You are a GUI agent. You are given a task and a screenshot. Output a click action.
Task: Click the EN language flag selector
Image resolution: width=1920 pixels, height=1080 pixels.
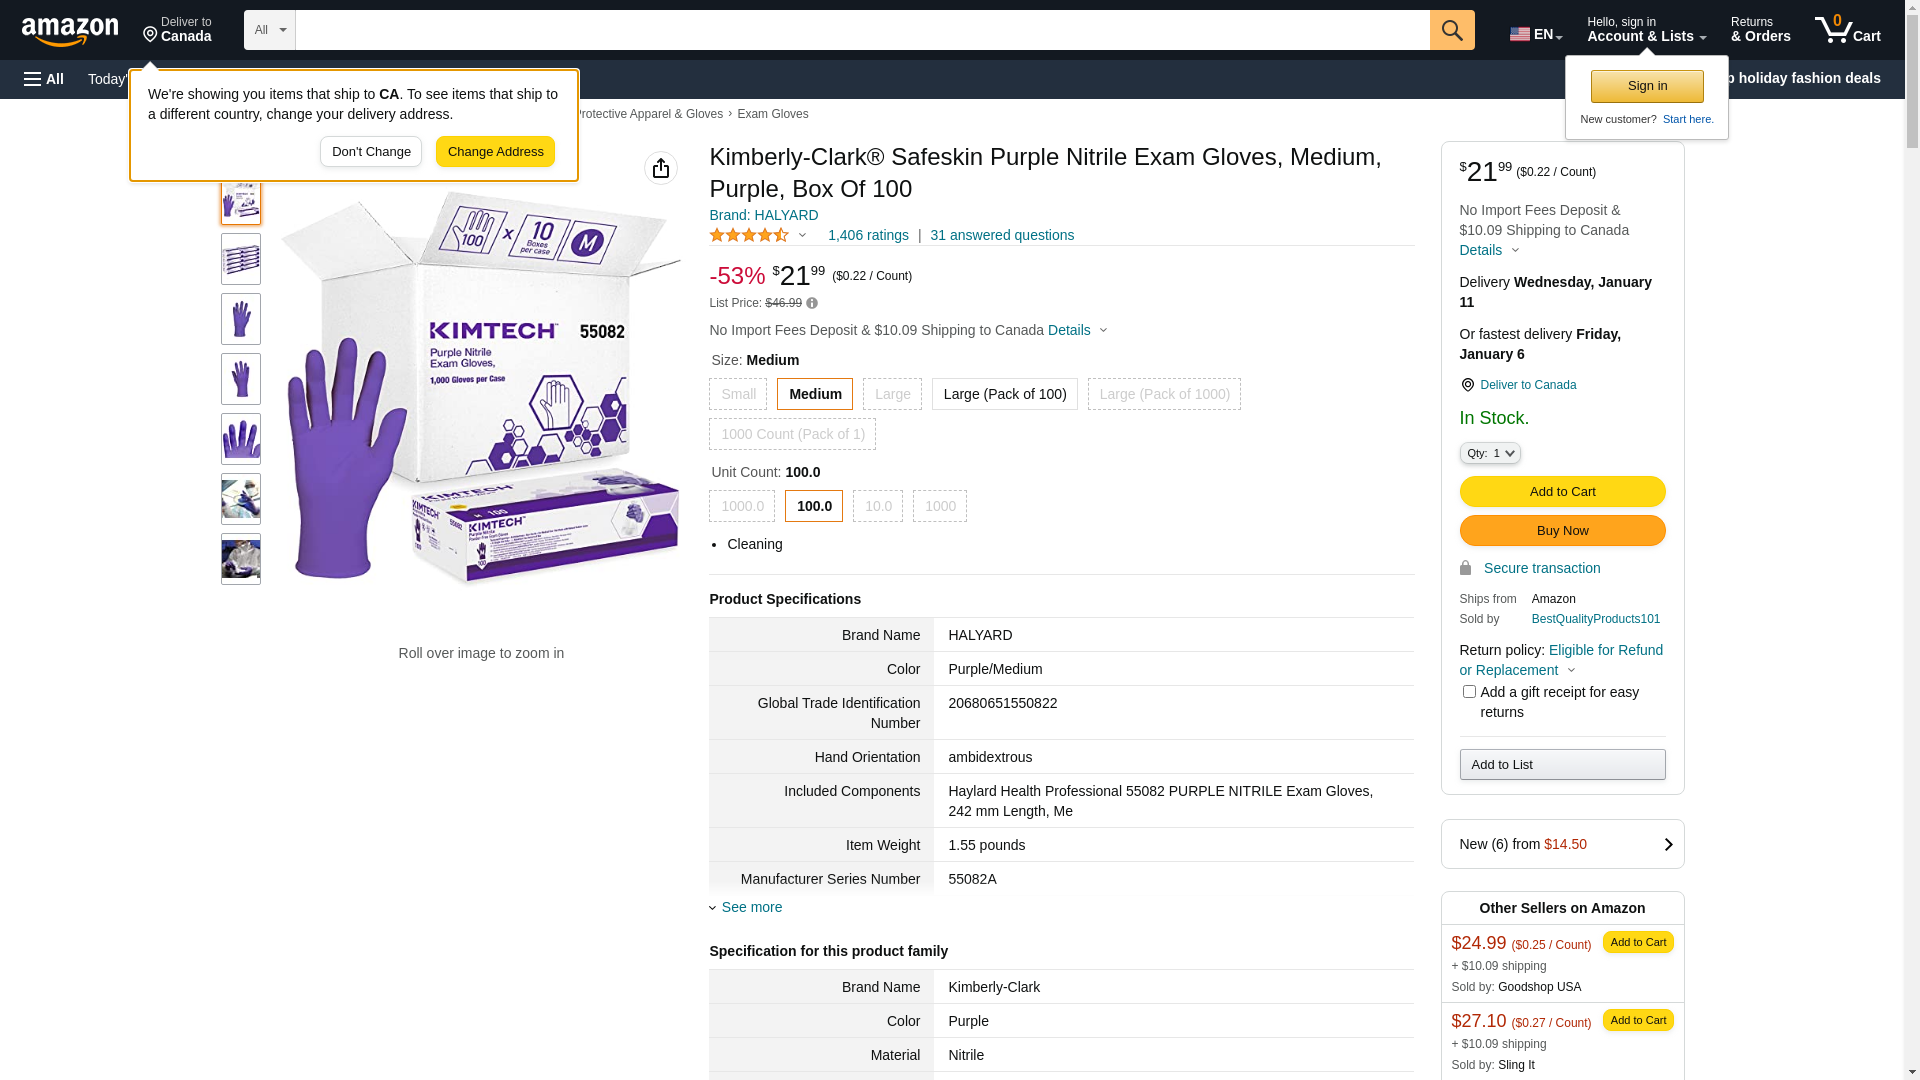1535,34
